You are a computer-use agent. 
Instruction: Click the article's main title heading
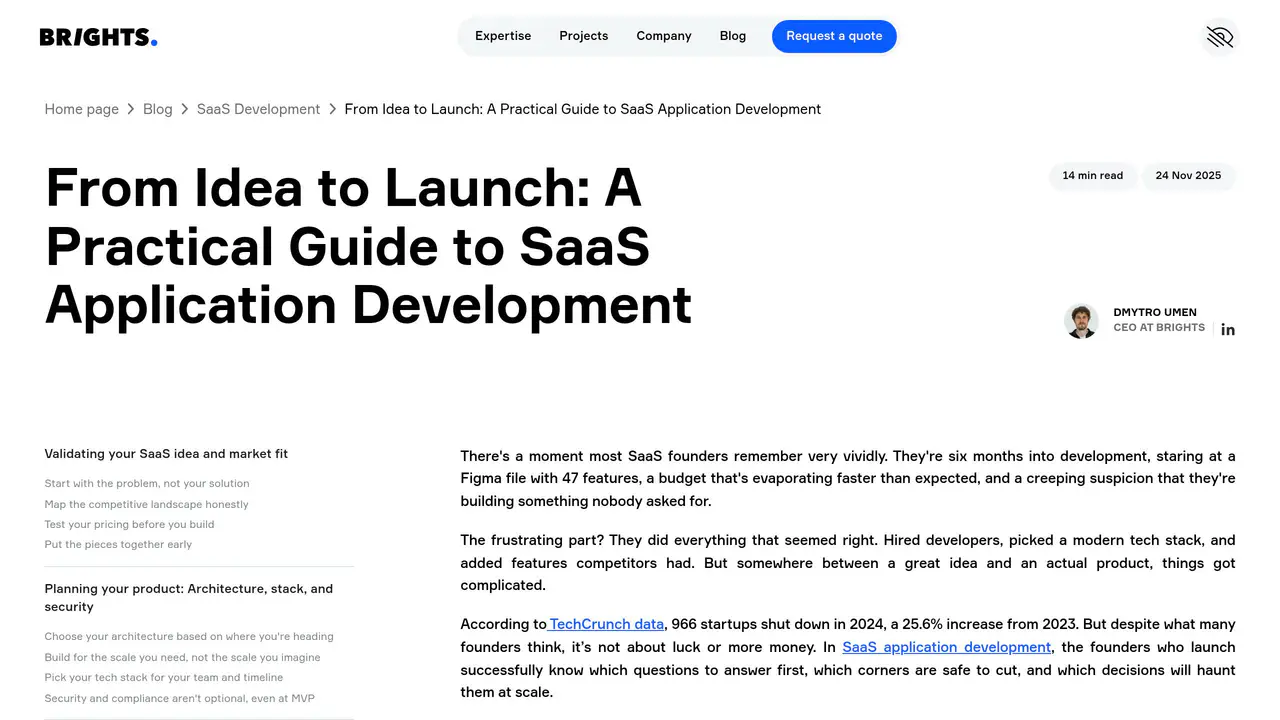click(369, 246)
